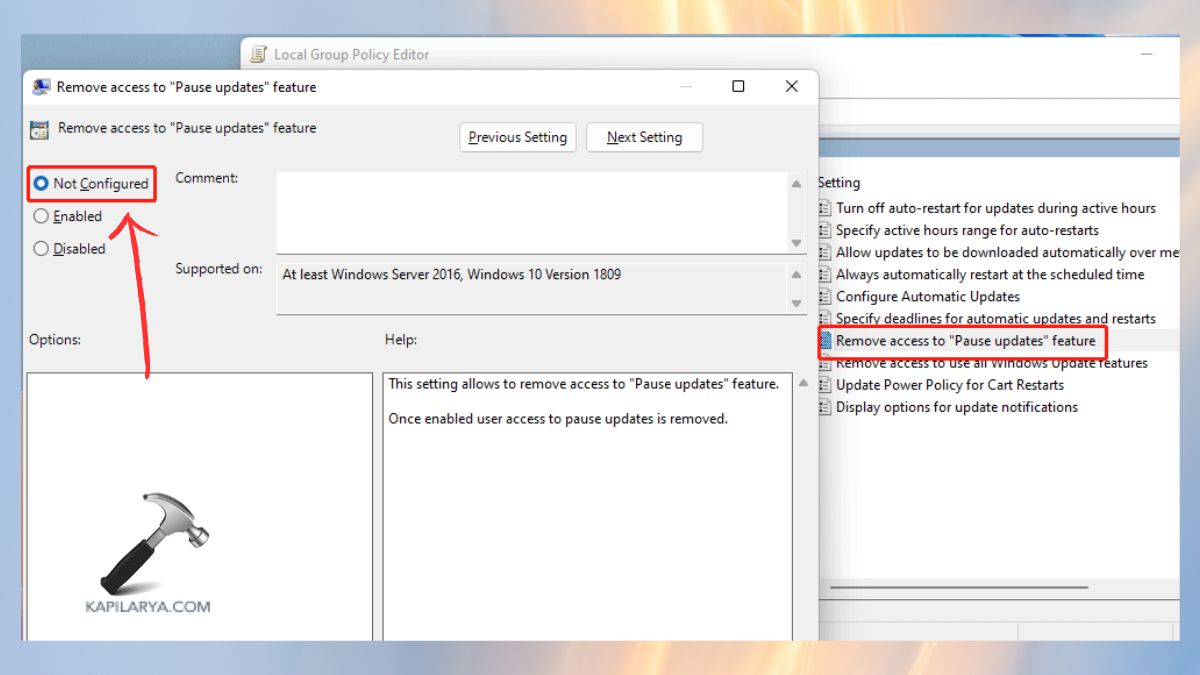Click the icon beside "Specify deadlines for automatic updates and restarts"
This screenshot has height=675, width=1200.
coord(825,318)
